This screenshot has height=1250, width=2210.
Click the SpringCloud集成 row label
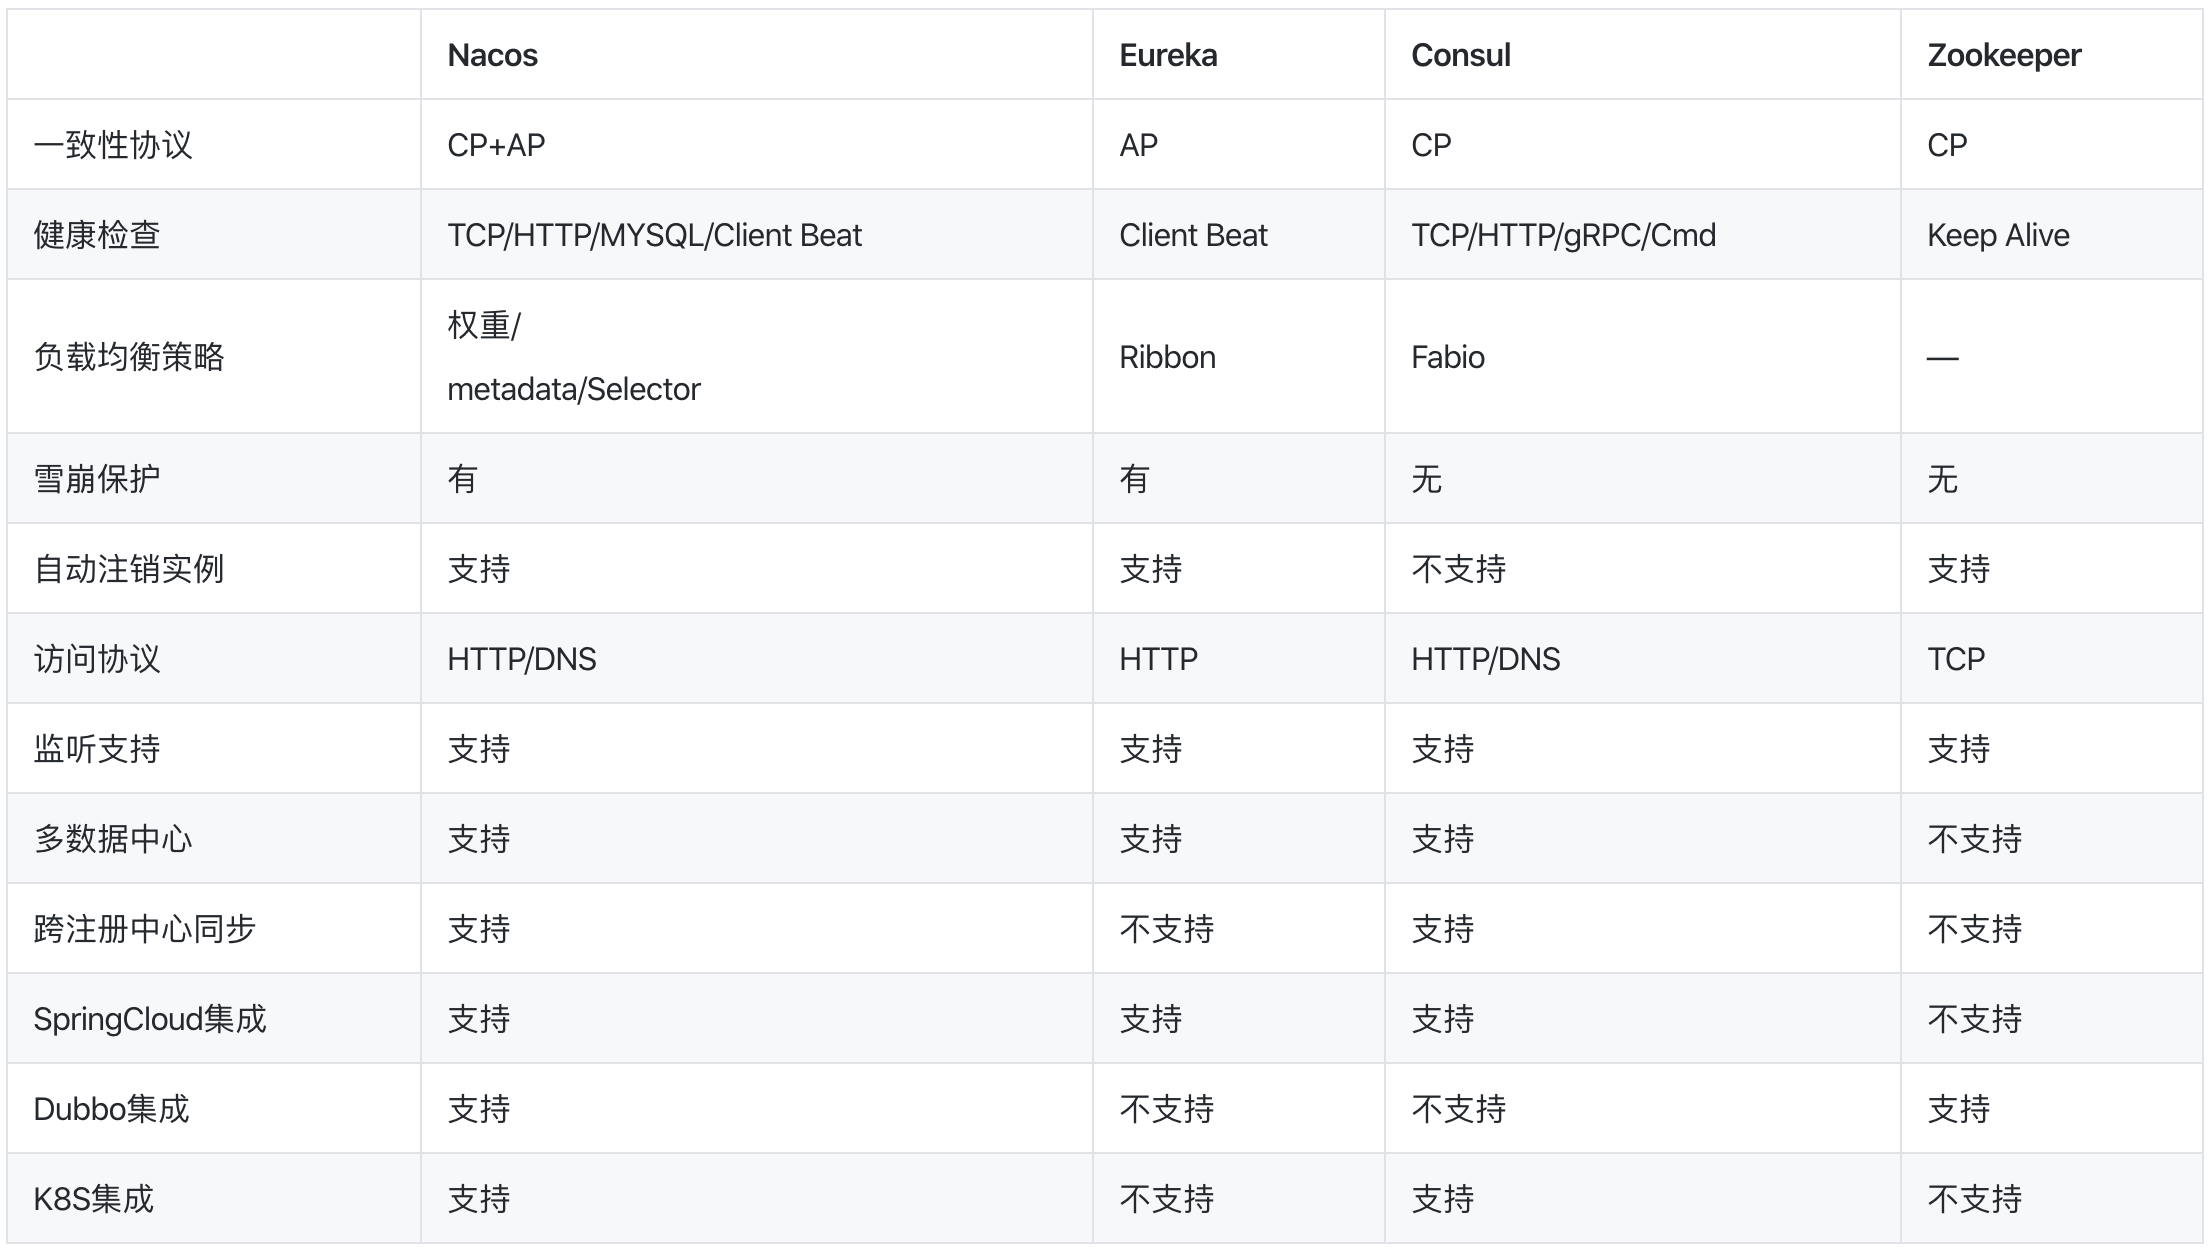[x=149, y=1019]
